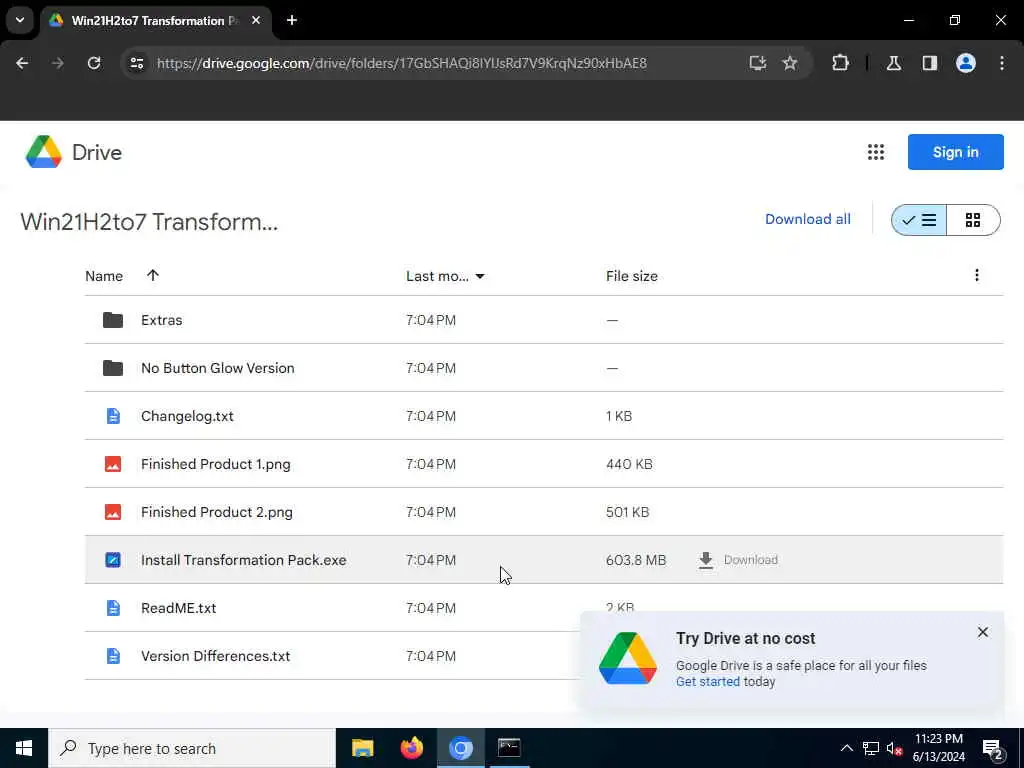Screen dimensions: 1024x768
Task: Switch to grid layout view
Action: tap(972, 220)
